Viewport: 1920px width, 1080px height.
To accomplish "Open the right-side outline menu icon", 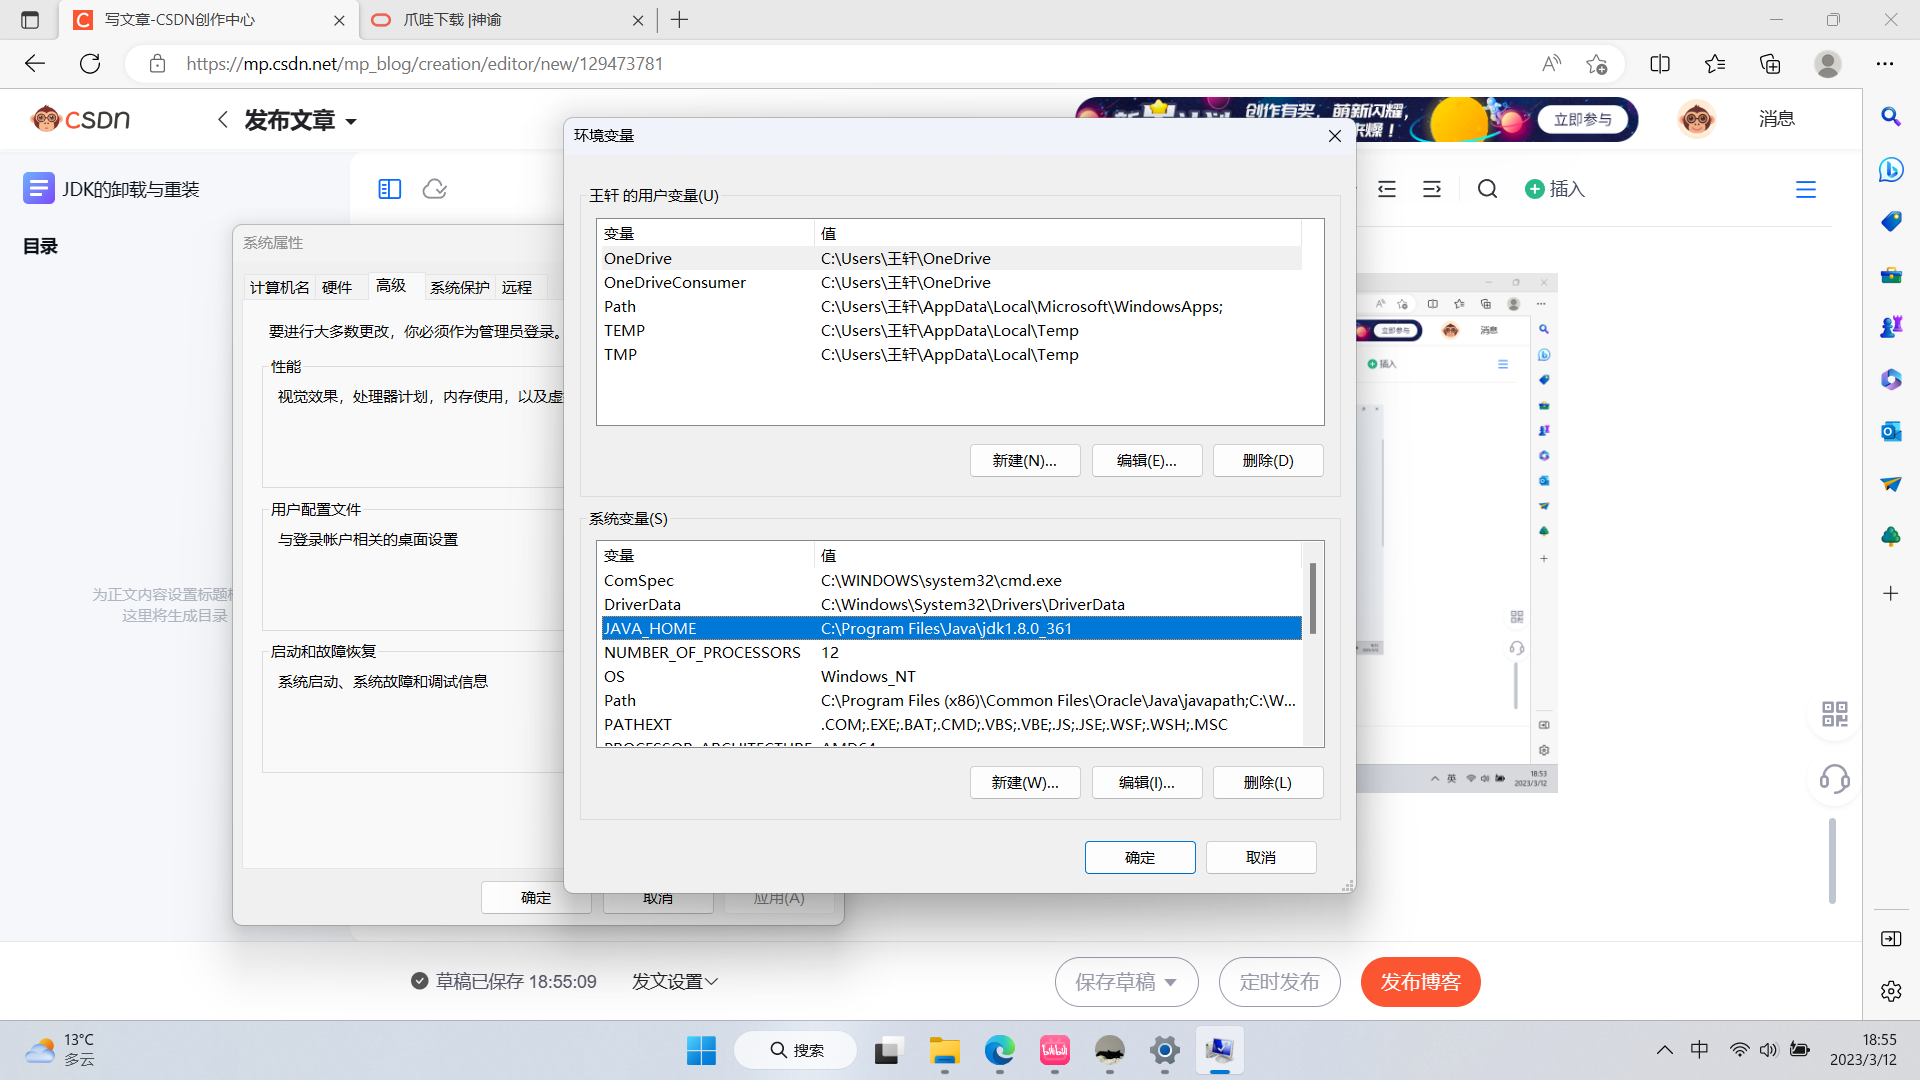I will pos(1805,189).
